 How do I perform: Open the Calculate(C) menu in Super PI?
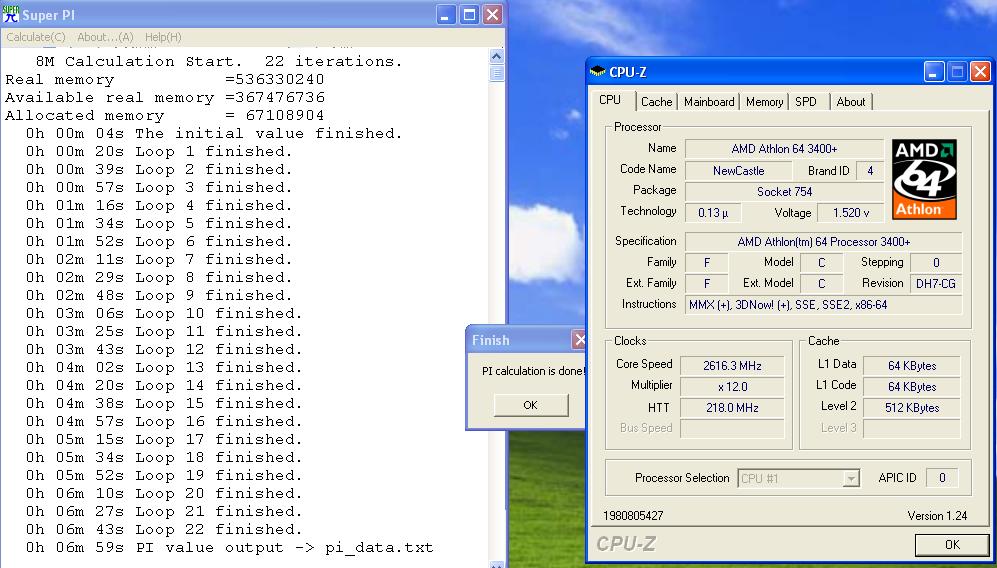36,38
